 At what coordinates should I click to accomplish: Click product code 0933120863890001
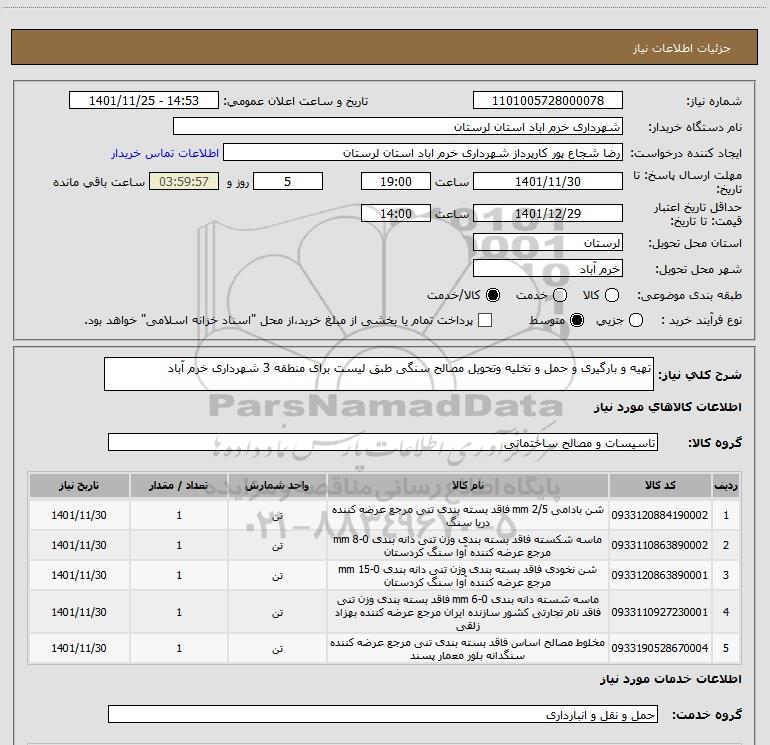point(660,575)
